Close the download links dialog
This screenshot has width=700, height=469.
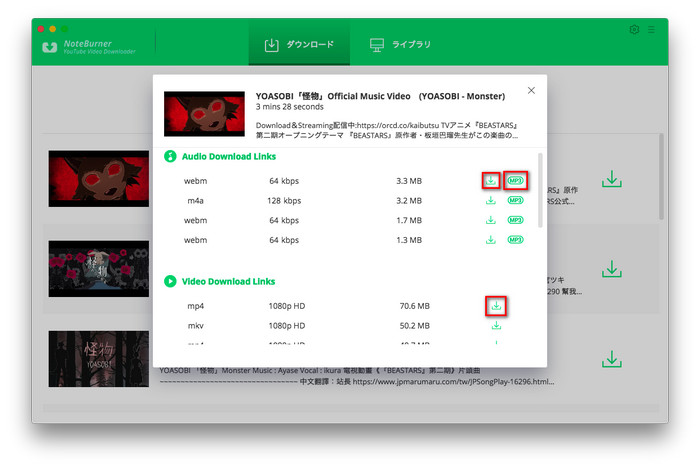531,91
